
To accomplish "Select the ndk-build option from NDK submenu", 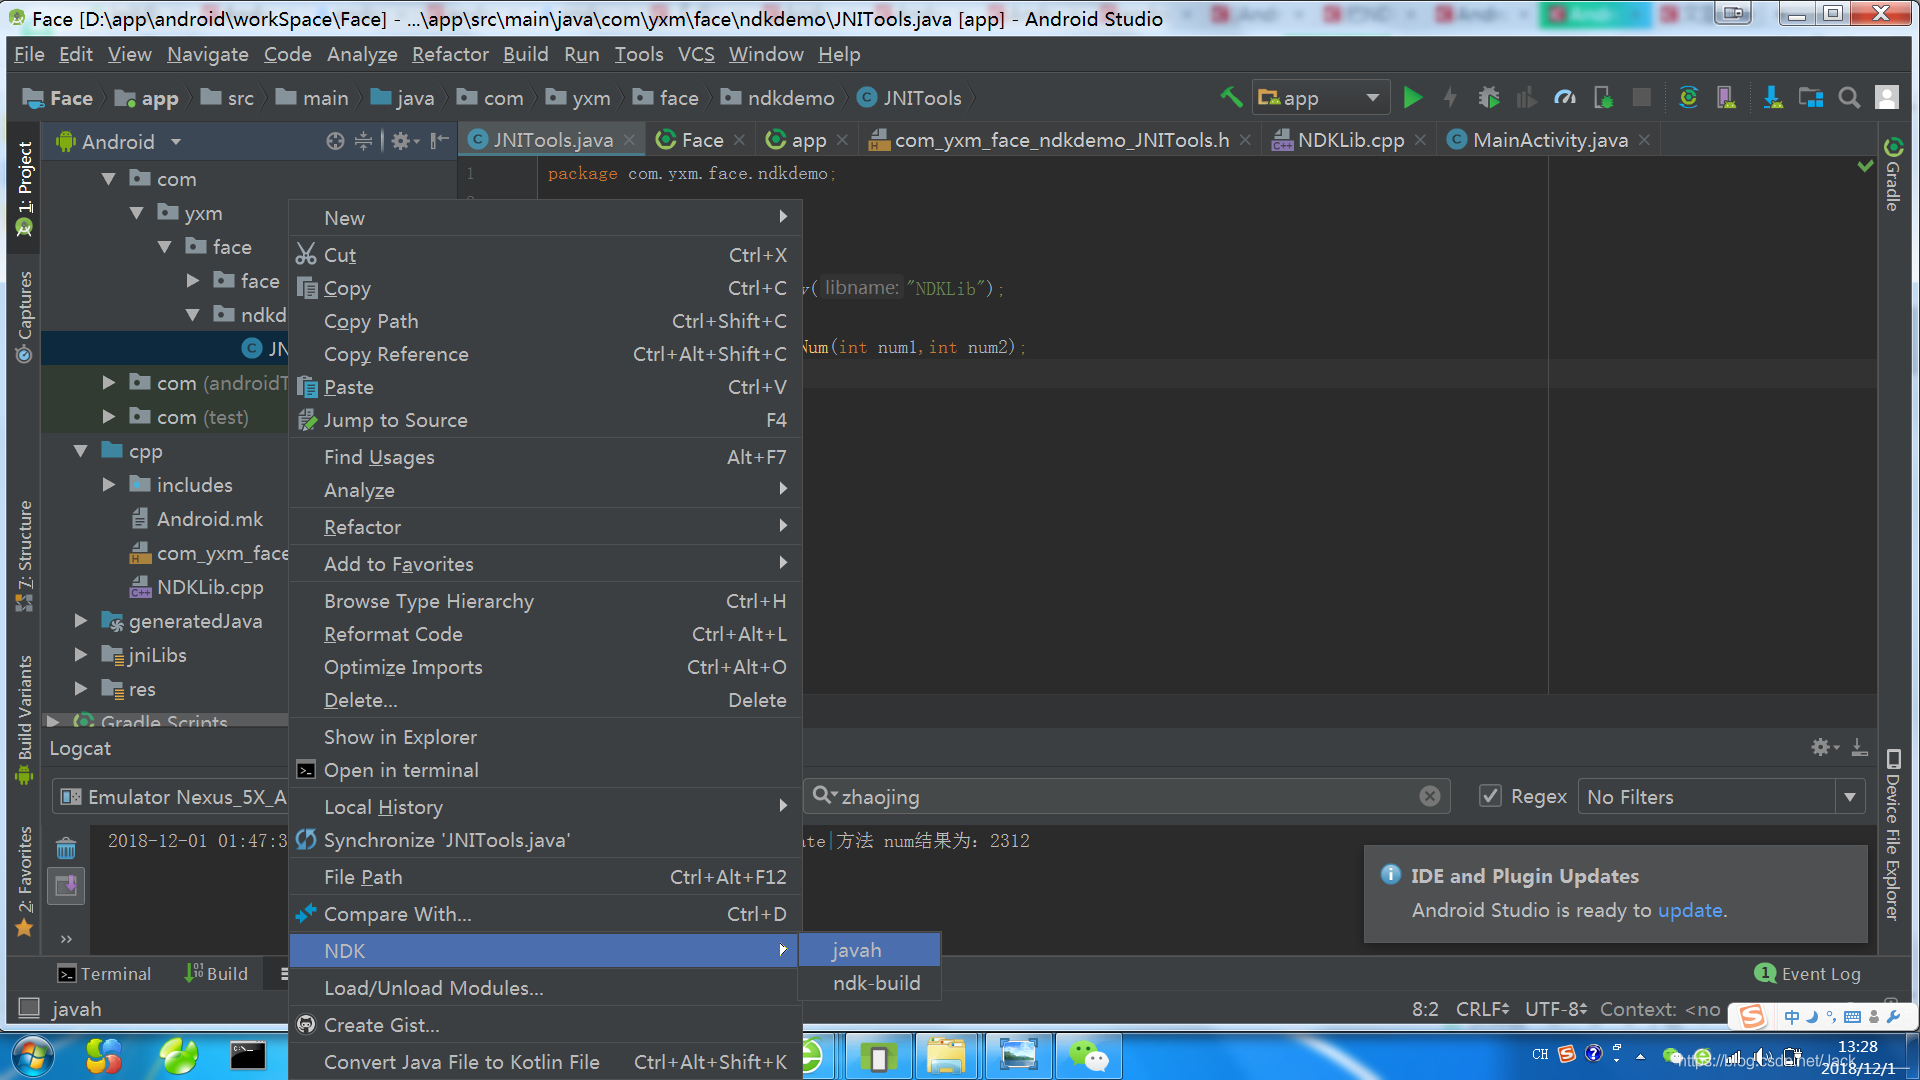I will [x=874, y=982].
